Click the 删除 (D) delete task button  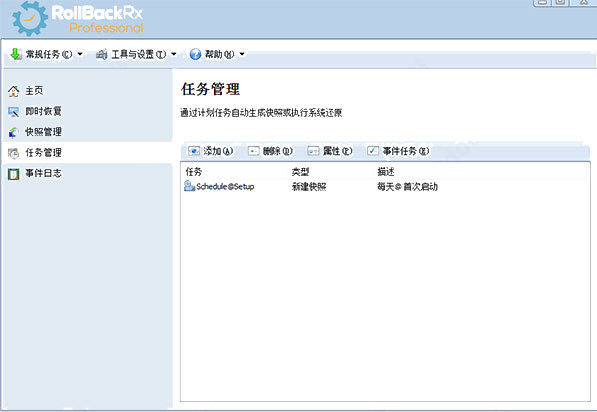pos(270,151)
